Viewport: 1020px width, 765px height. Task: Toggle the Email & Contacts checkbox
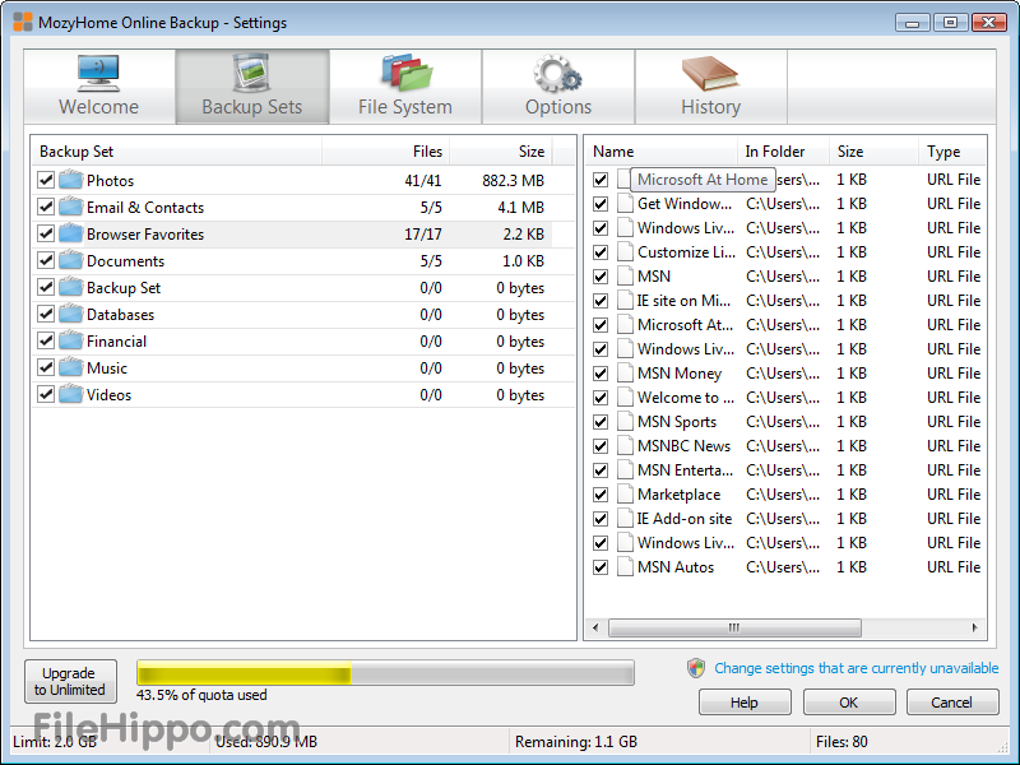[x=46, y=207]
